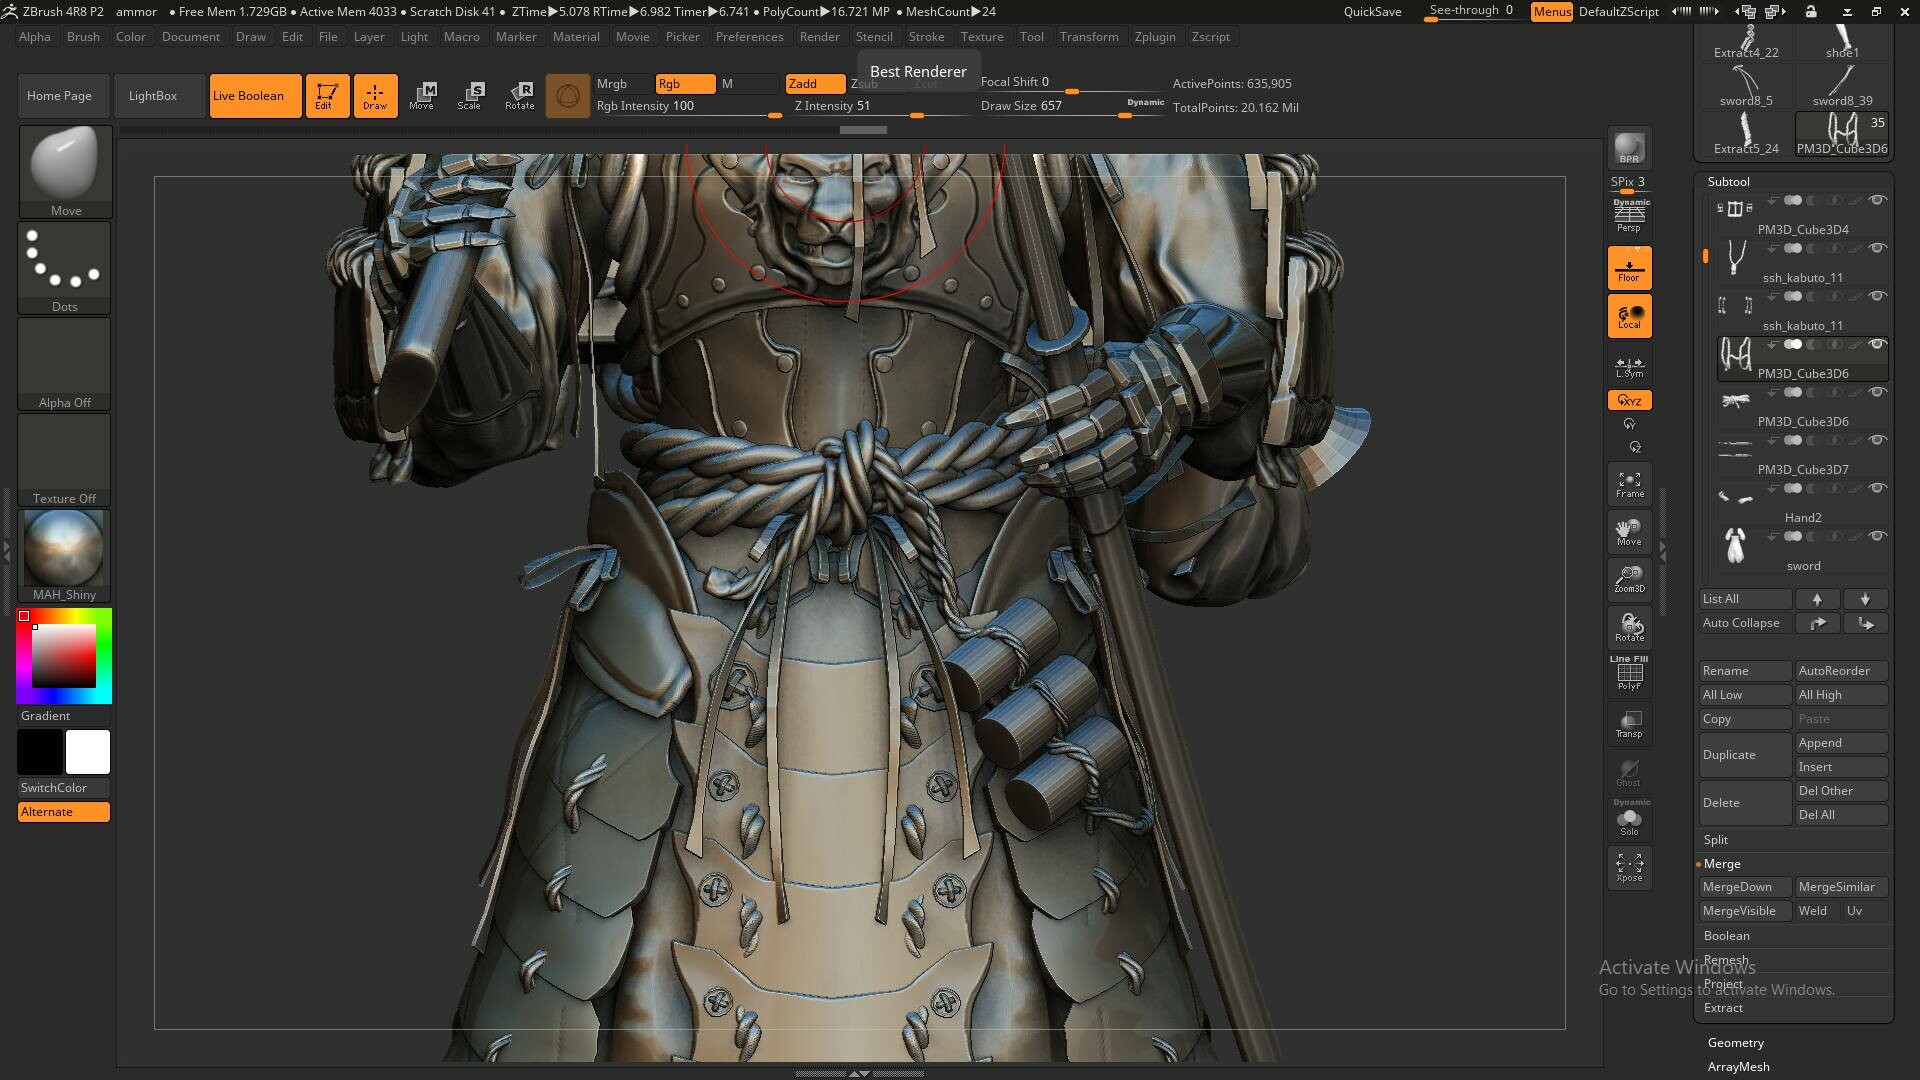
Task: Click the Xpose icon
Action: 1629,867
